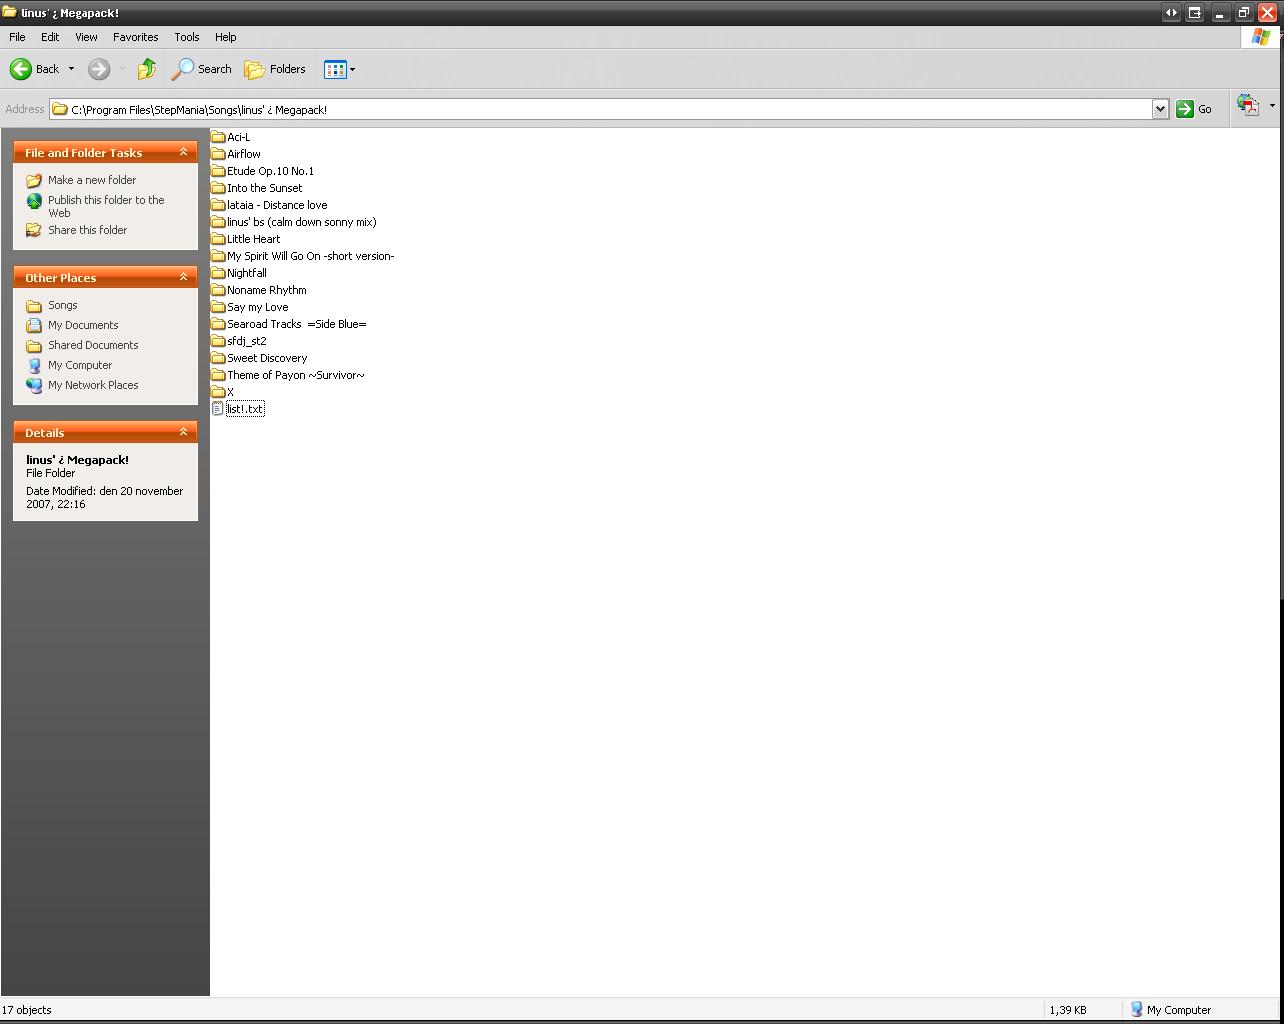Image resolution: width=1284 pixels, height=1024 pixels.
Task: Click the Back navigation arrow icon
Action: click(21, 69)
